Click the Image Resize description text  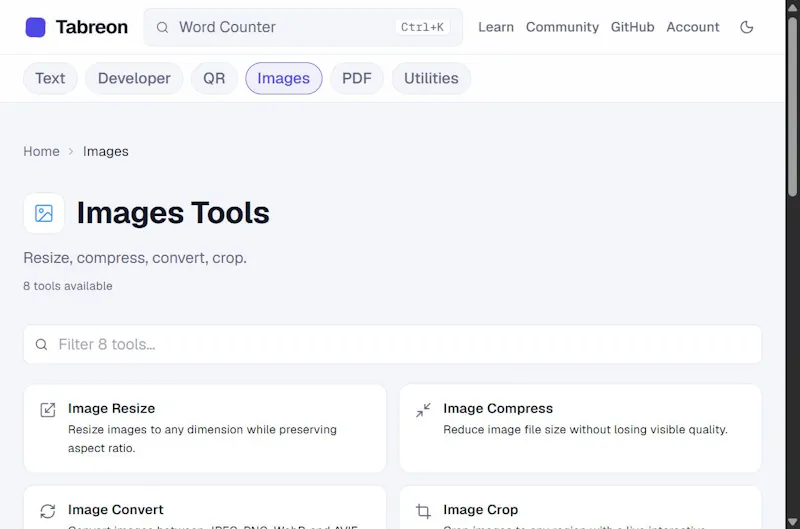click(202, 439)
